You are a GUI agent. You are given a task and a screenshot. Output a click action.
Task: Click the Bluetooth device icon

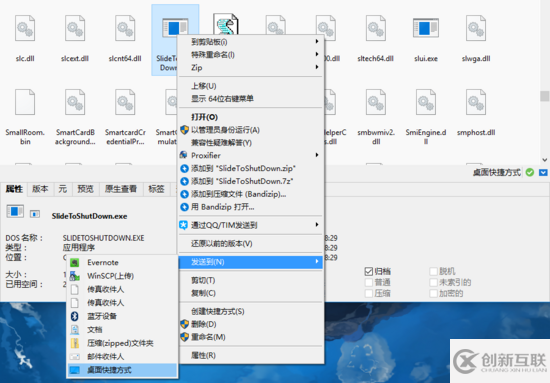74,316
